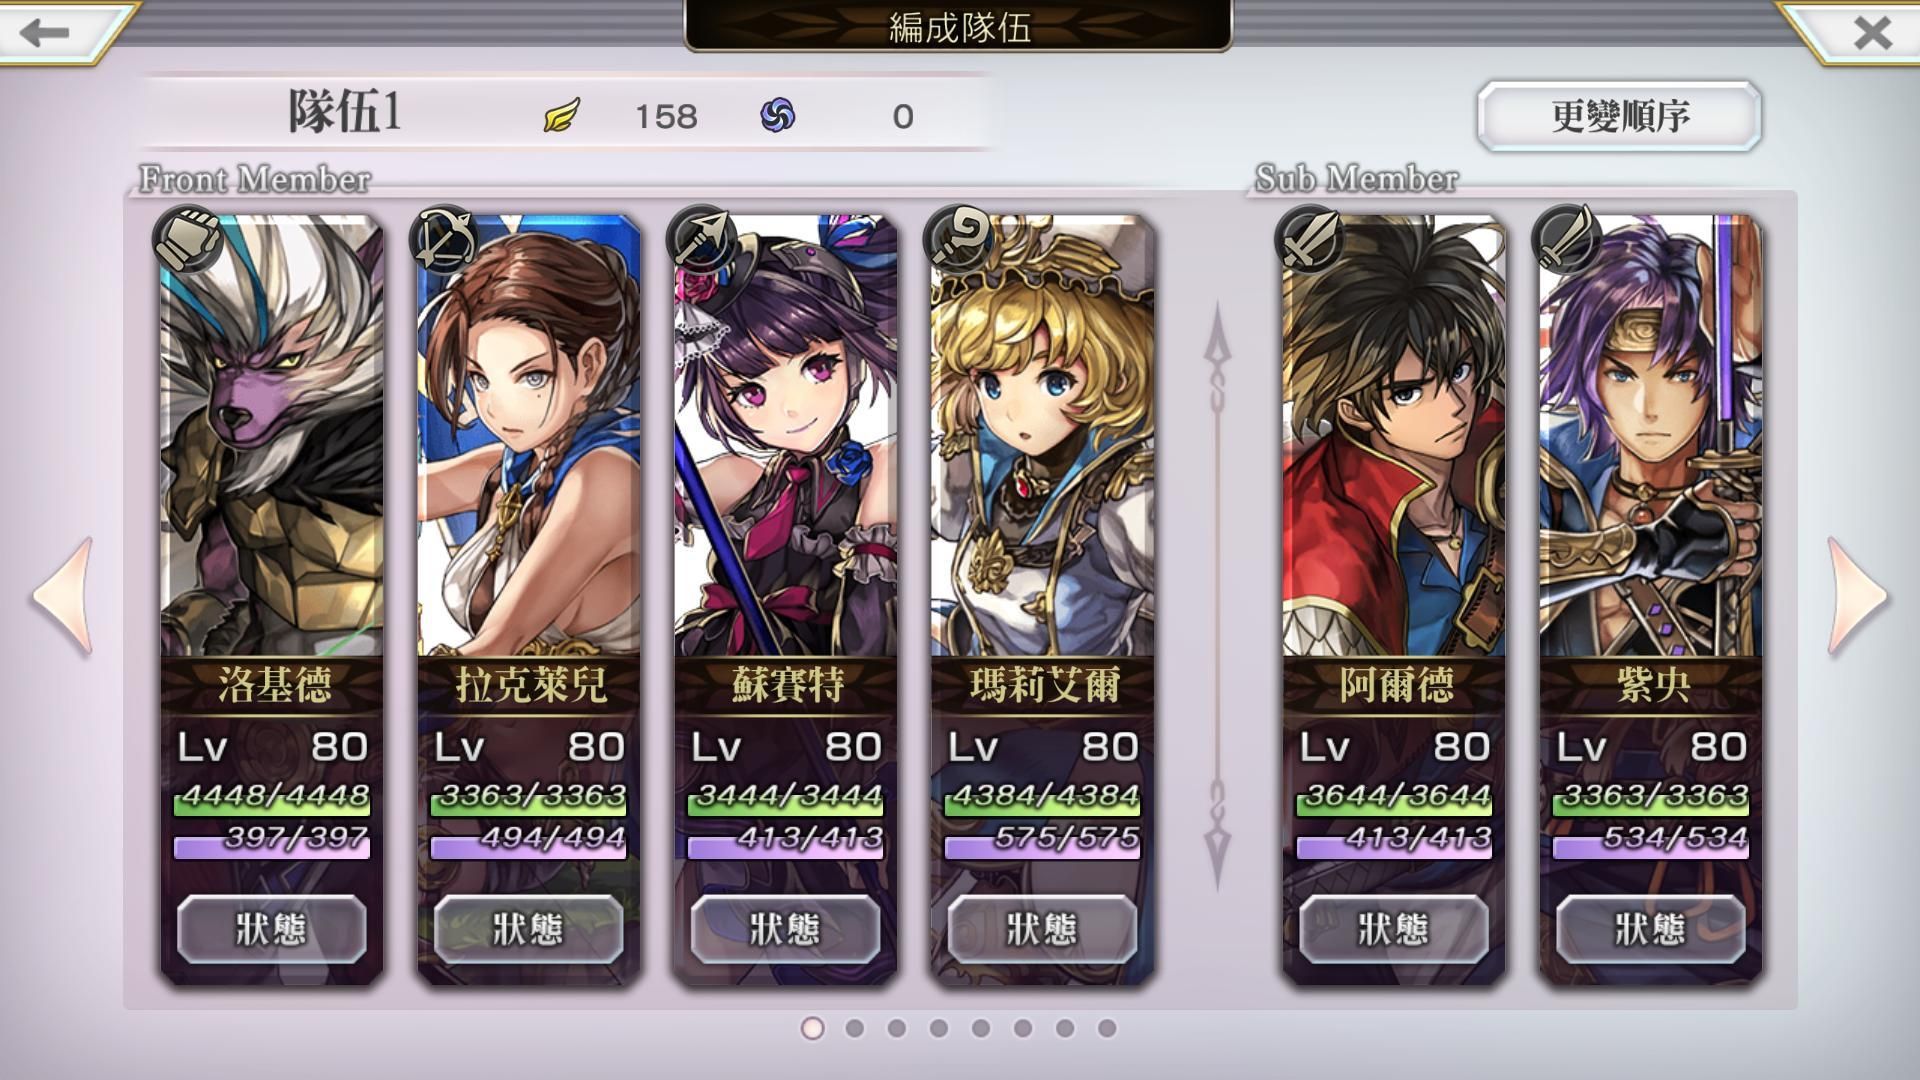Select the second team page dot
This screenshot has width=1920, height=1080.
[854, 1028]
